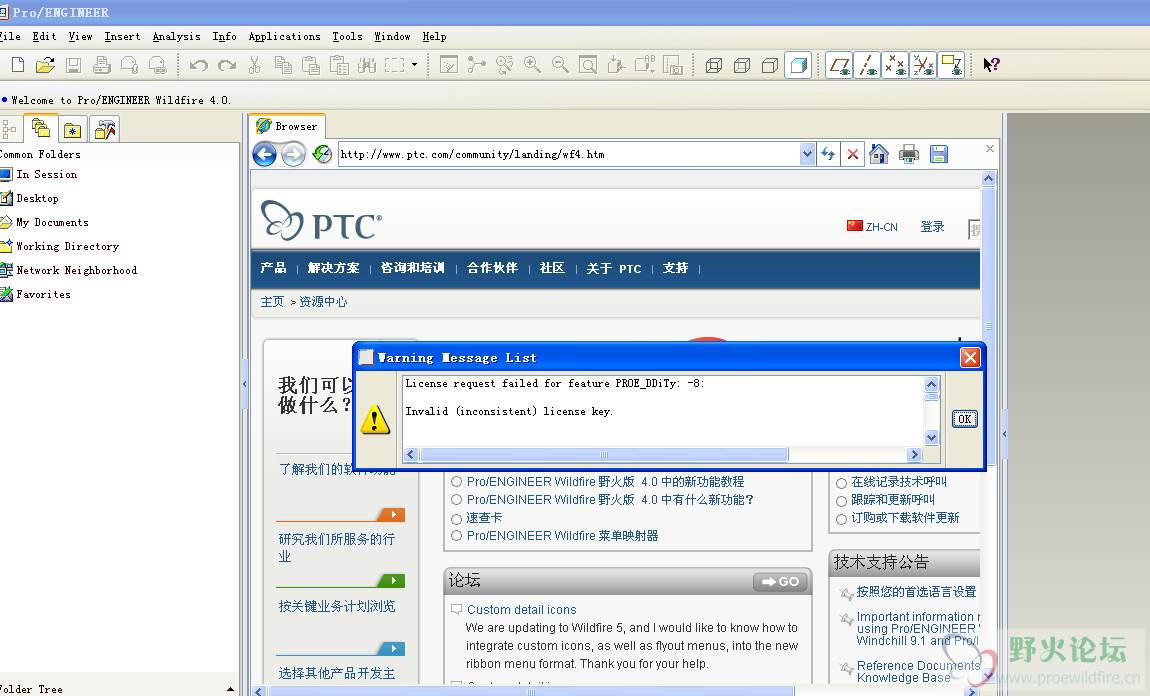Click the Cut scissors icon
The width and height of the screenshot is (1150, 696).
pos(254,65)
